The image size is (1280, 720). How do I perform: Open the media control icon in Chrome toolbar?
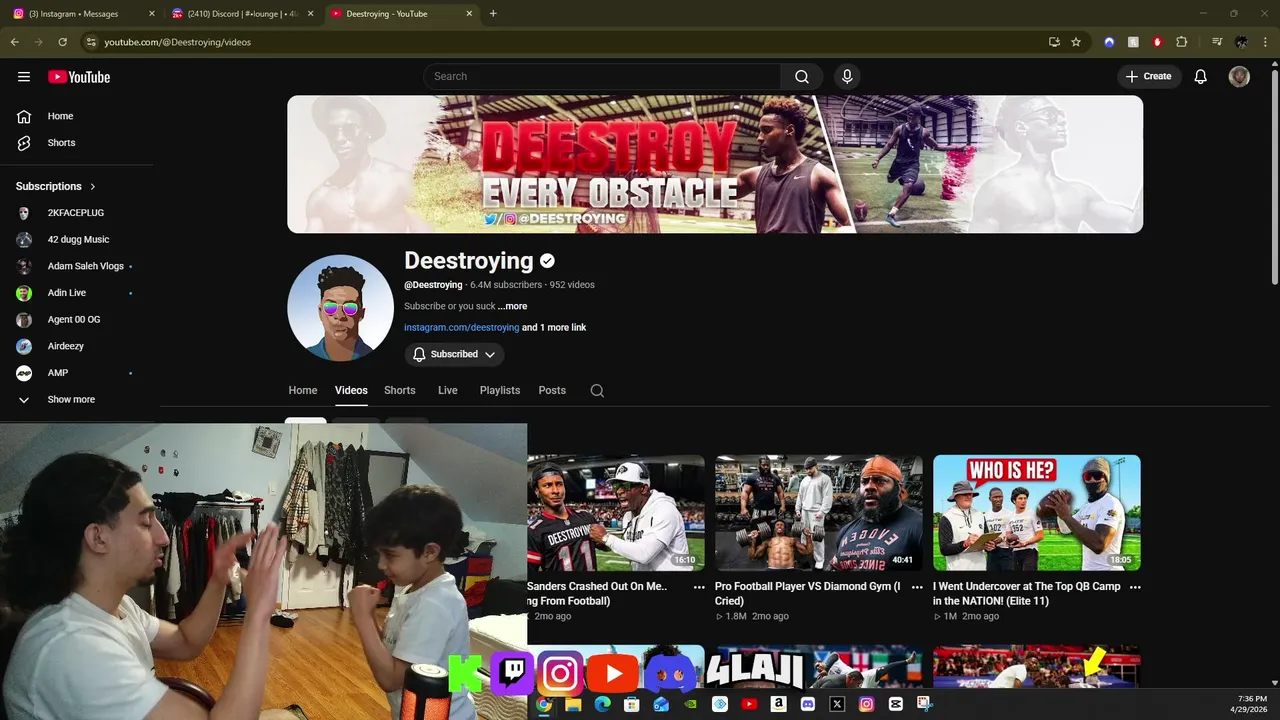(1217, 42)
